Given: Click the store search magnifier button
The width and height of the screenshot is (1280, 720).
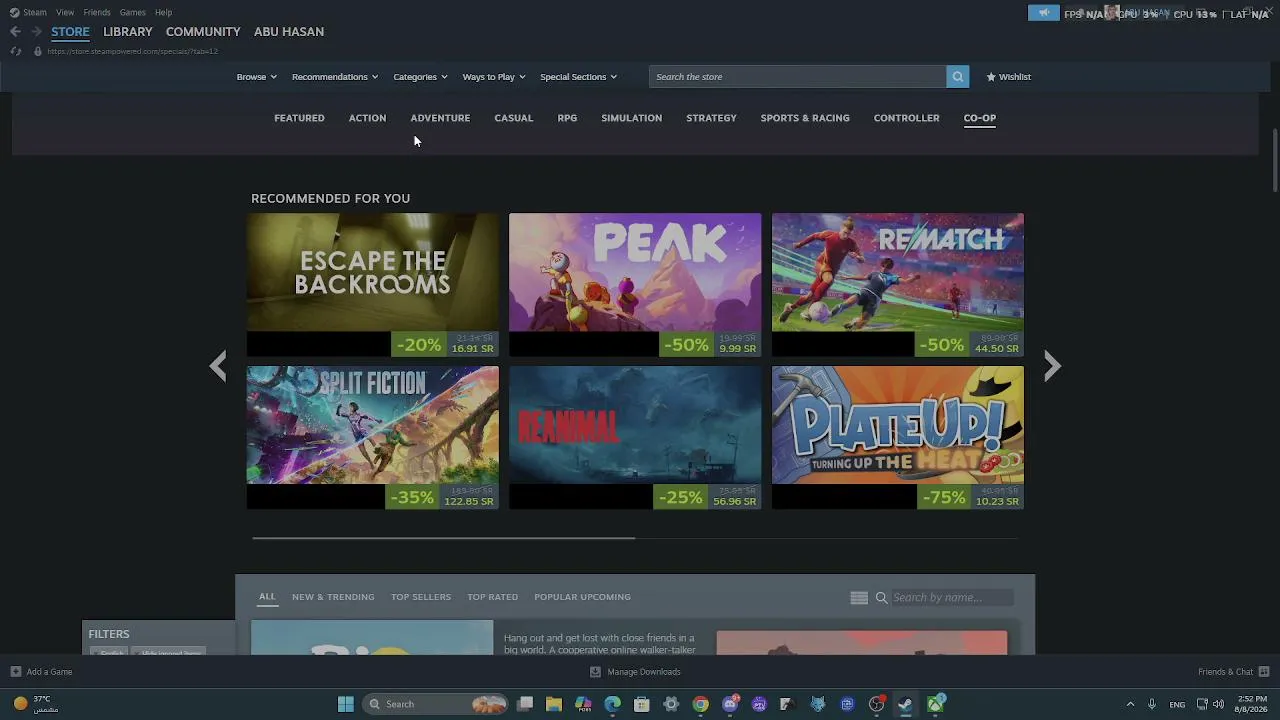Looking at the screenshot, I should (x=957, y=77).
